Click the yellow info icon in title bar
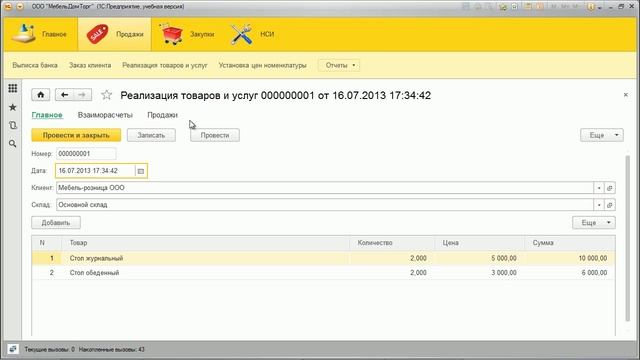Viewport: 640px width, 360px height. (591, 7)
